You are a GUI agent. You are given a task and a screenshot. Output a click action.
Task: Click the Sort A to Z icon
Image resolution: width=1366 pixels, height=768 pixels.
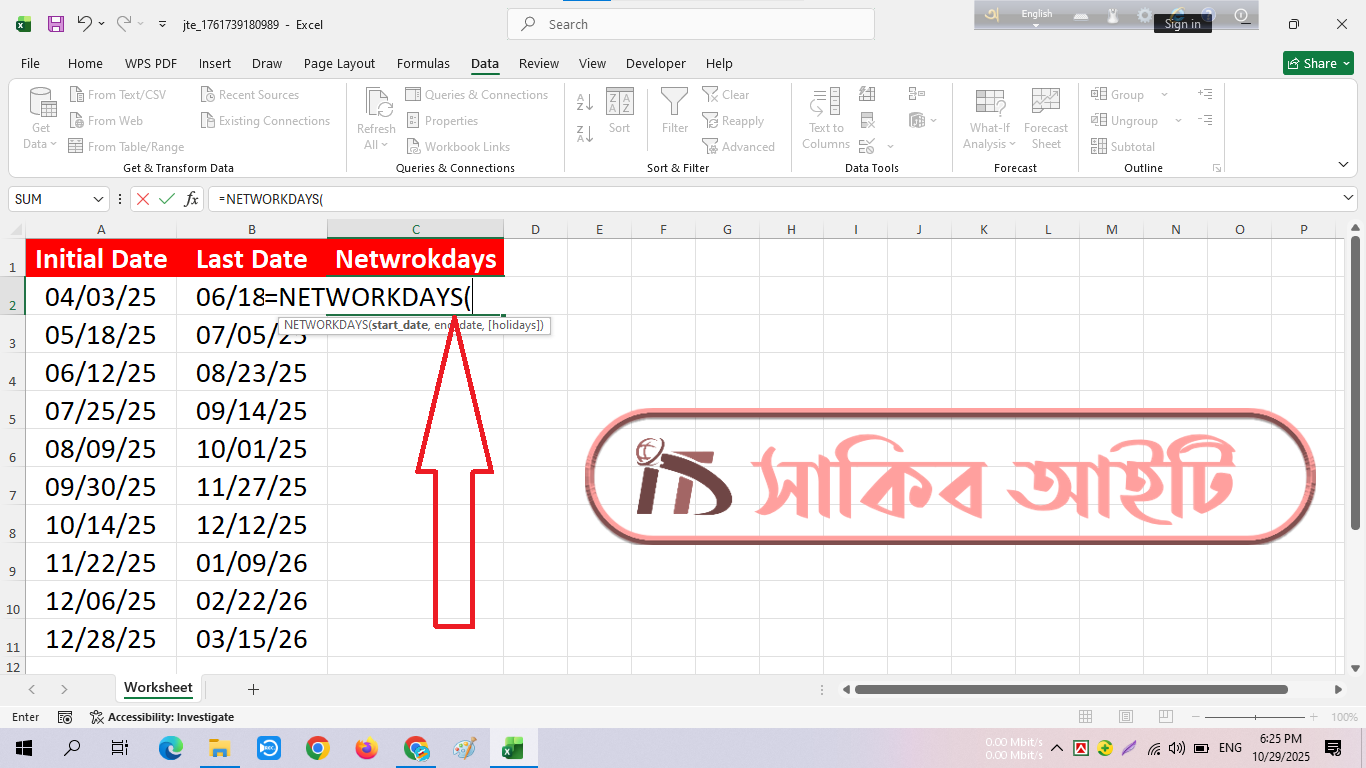tap(585, 102)
